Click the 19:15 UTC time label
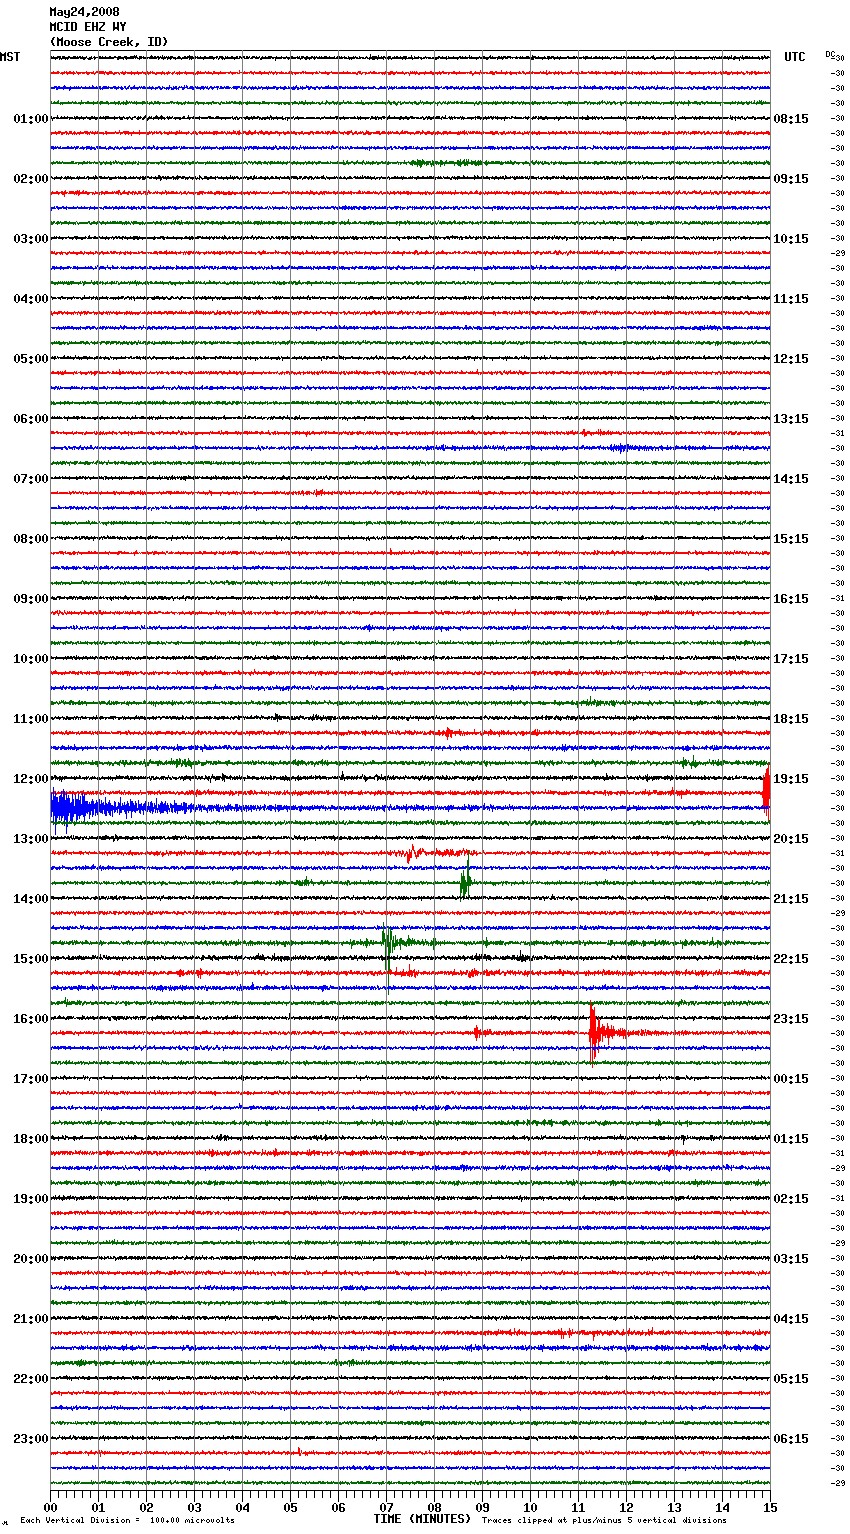 [791, 779]
